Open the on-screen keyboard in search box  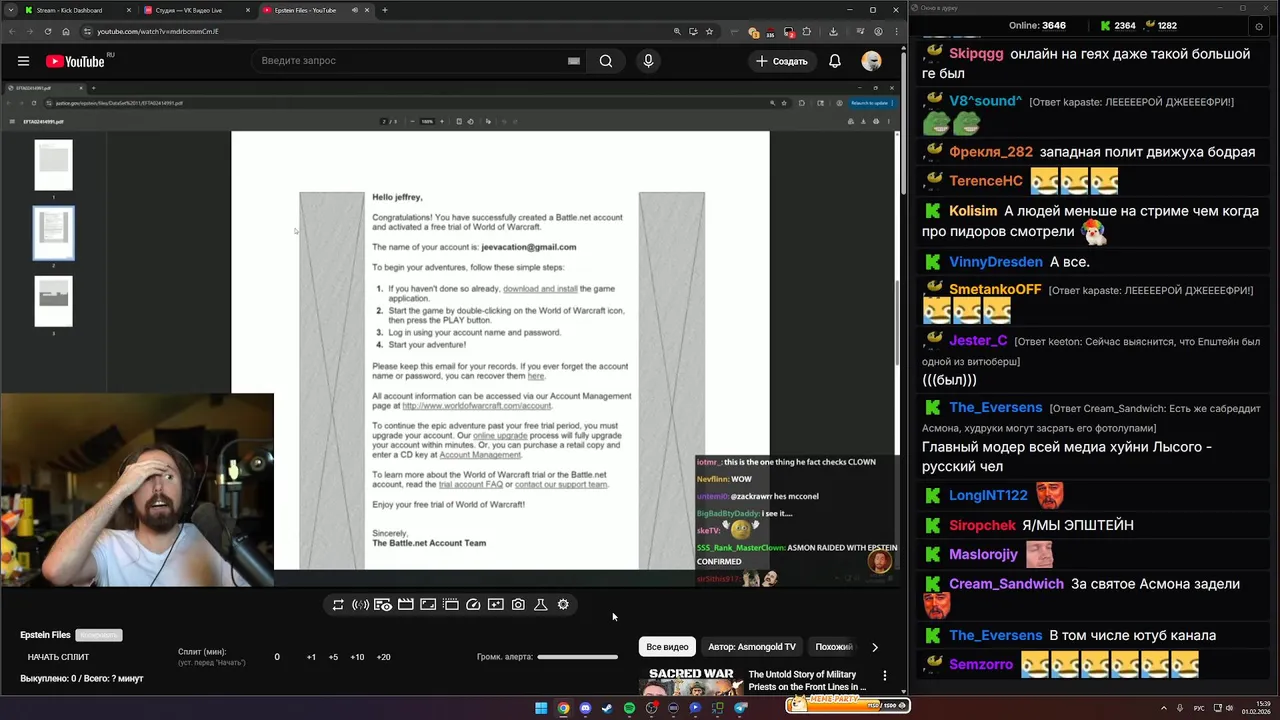point(574,61)
